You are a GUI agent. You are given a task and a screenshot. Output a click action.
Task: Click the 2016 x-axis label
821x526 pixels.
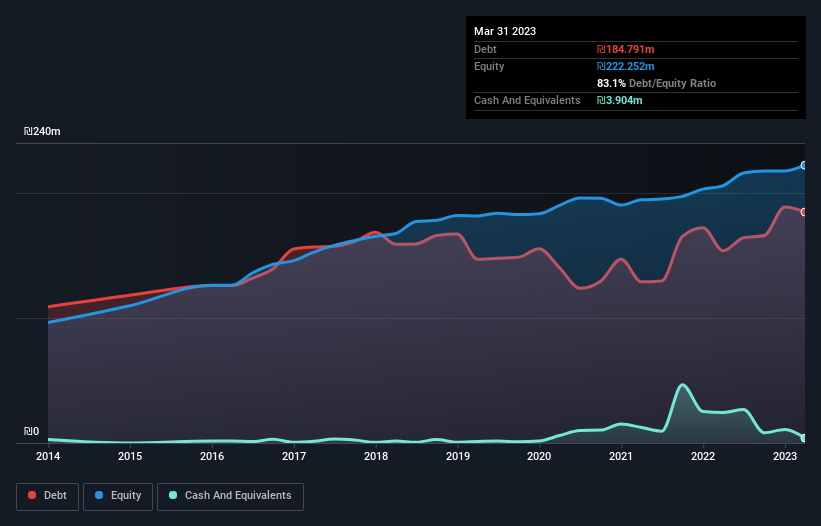pyautogui.click(x=212, y=456)
